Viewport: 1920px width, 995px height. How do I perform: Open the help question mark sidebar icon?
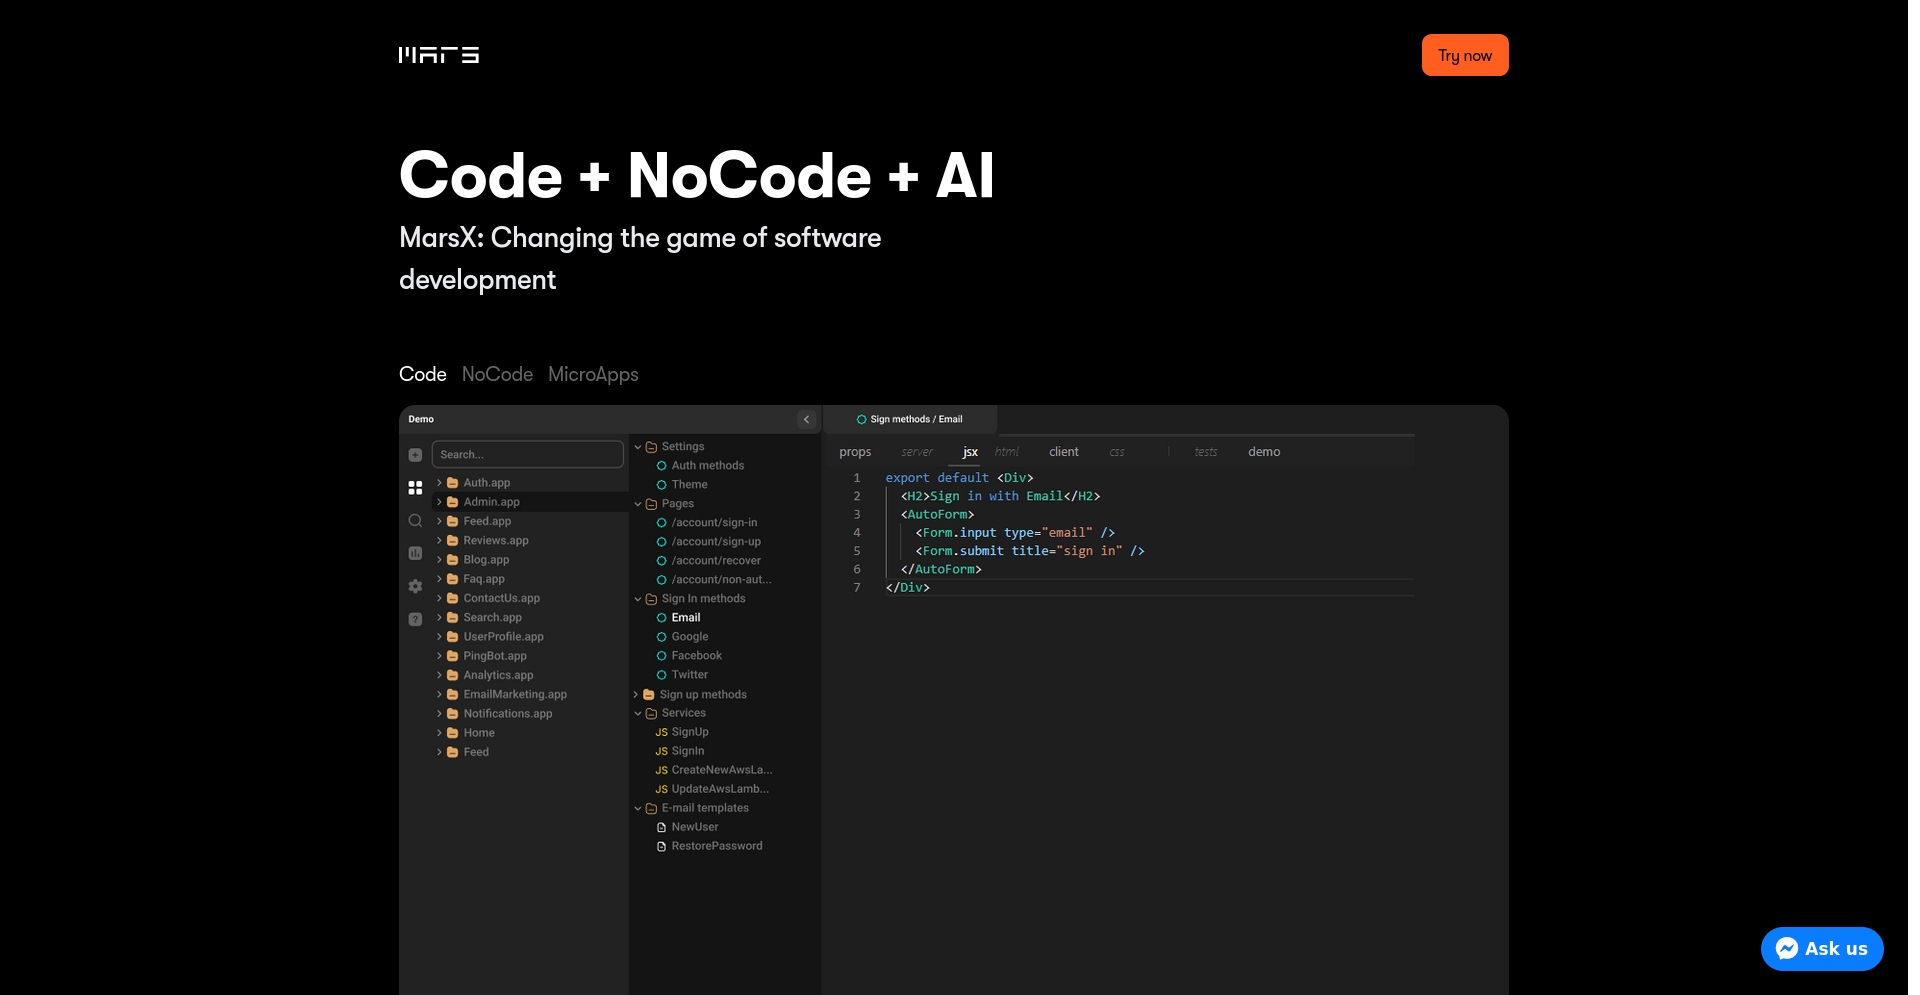(415, 619)
